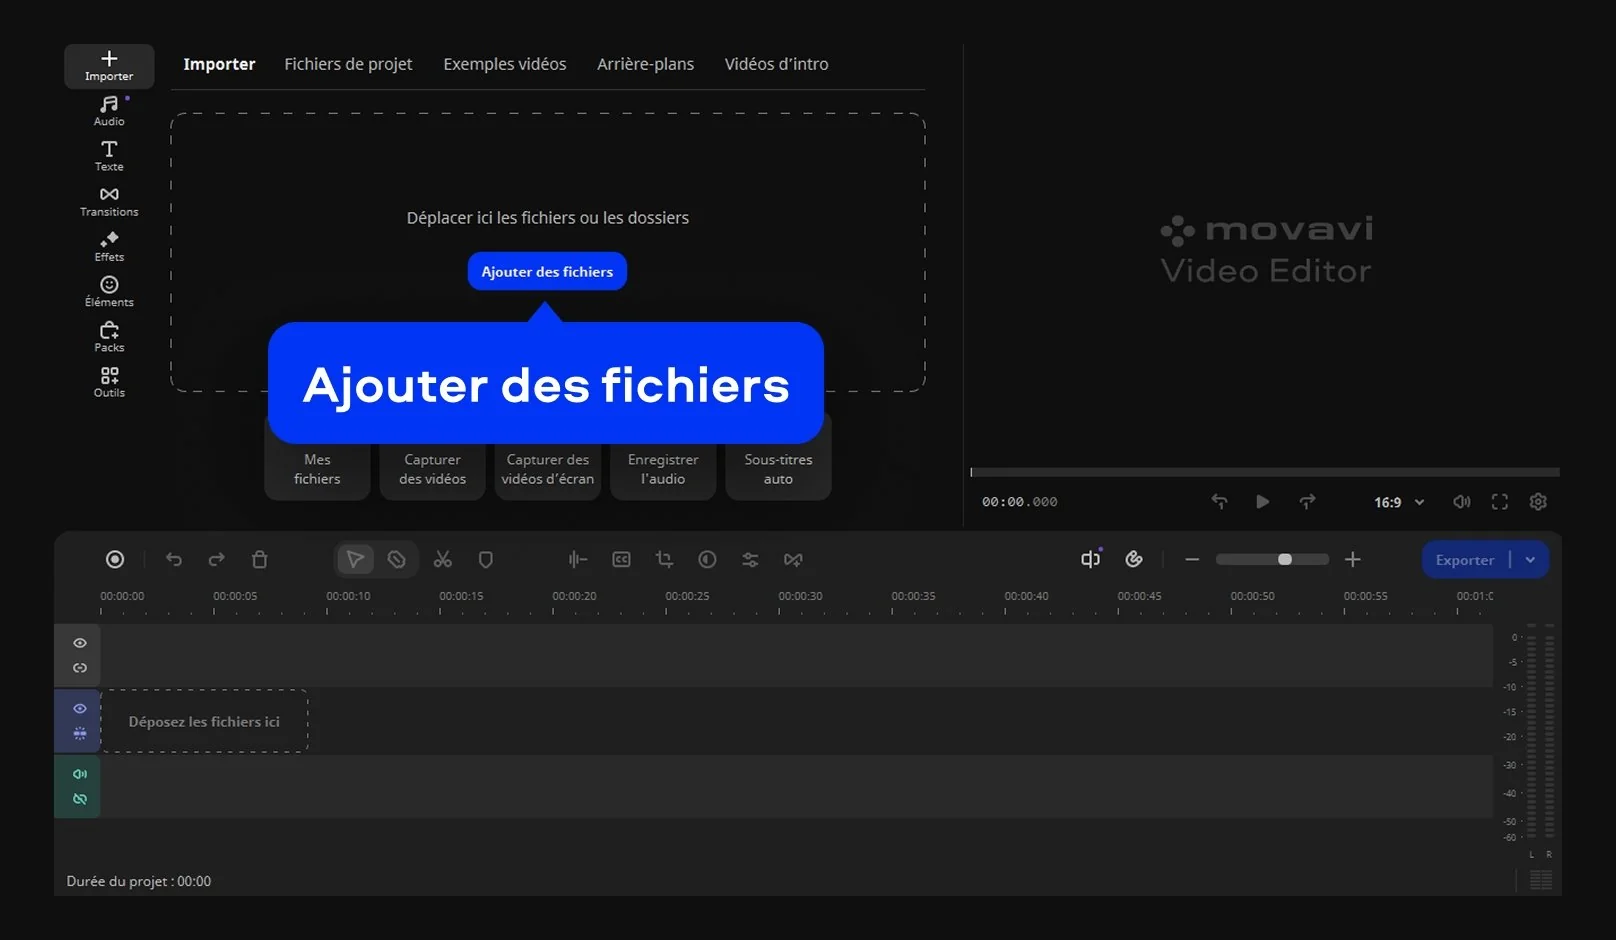Open the Transitions panel in sidebar
The image size is (1616, 940).
[109, 200]
